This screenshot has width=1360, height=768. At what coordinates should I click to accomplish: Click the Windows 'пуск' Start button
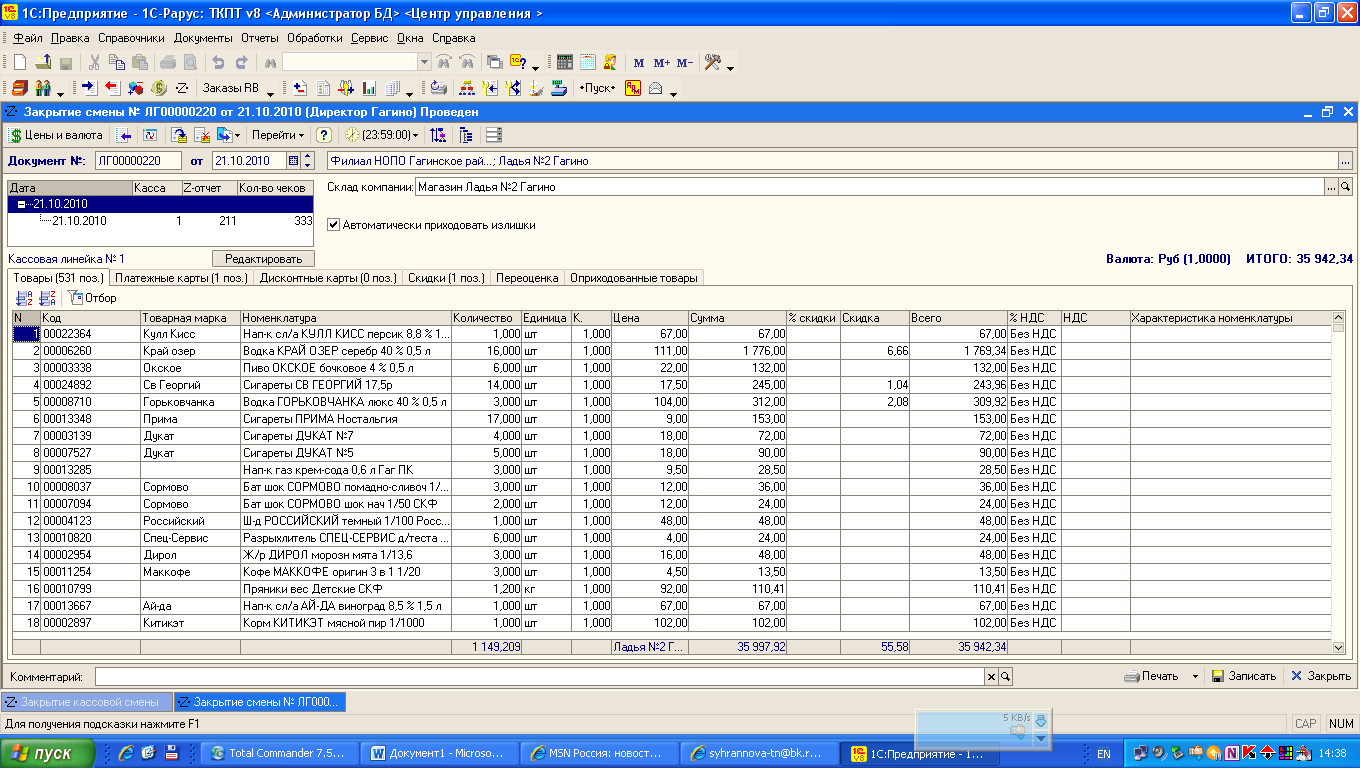click(48, 753)
